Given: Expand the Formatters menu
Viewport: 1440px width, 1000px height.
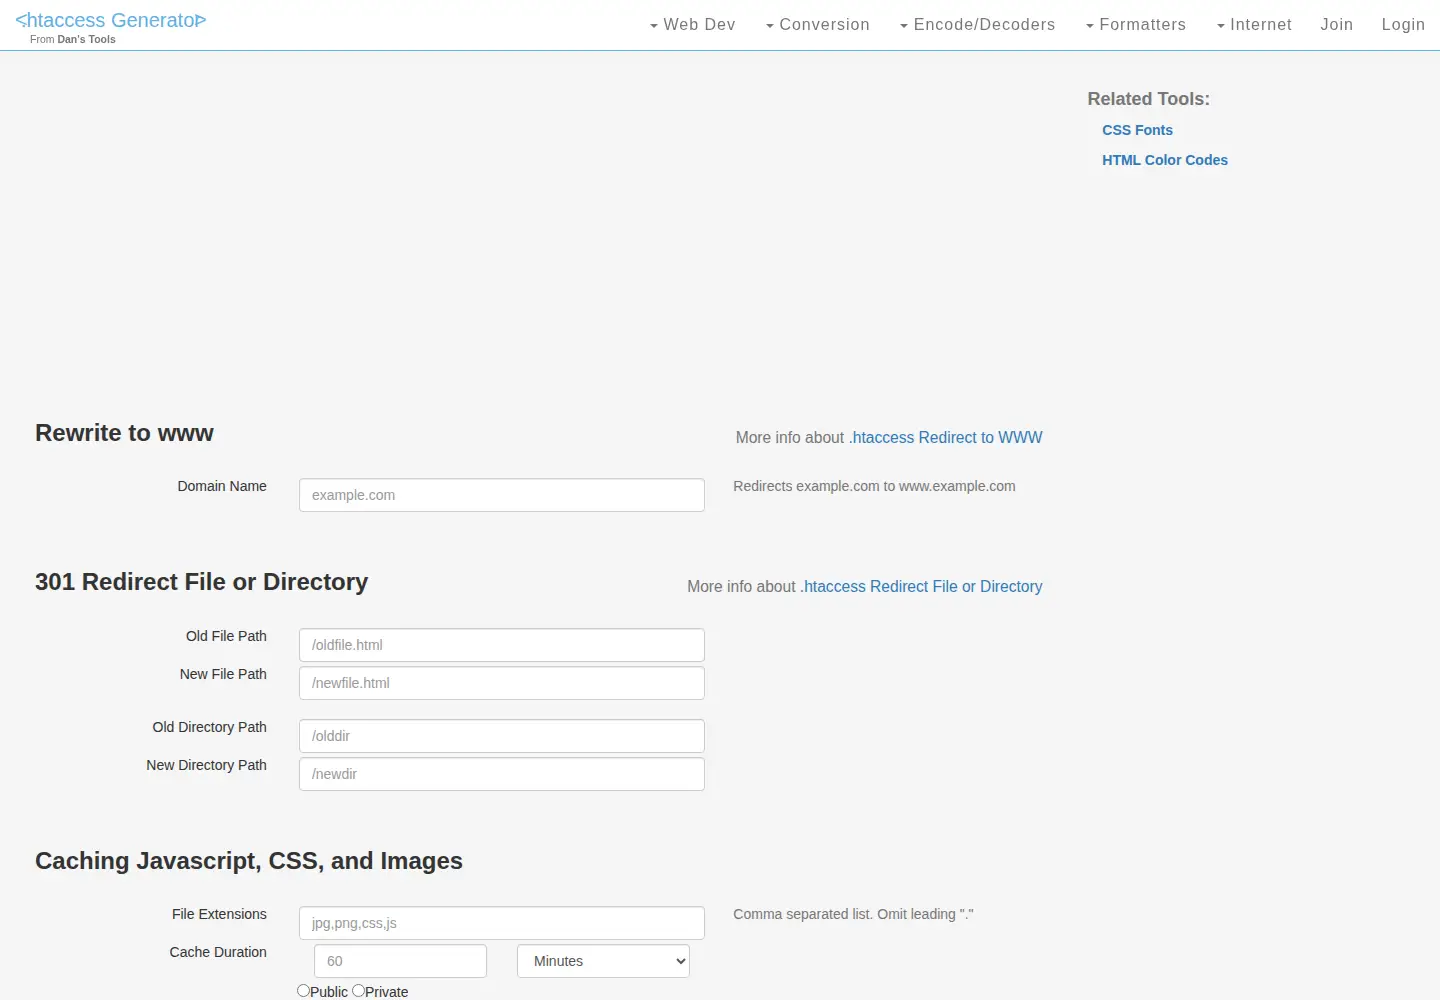Looking at the screenshot, I should 1135,25.
